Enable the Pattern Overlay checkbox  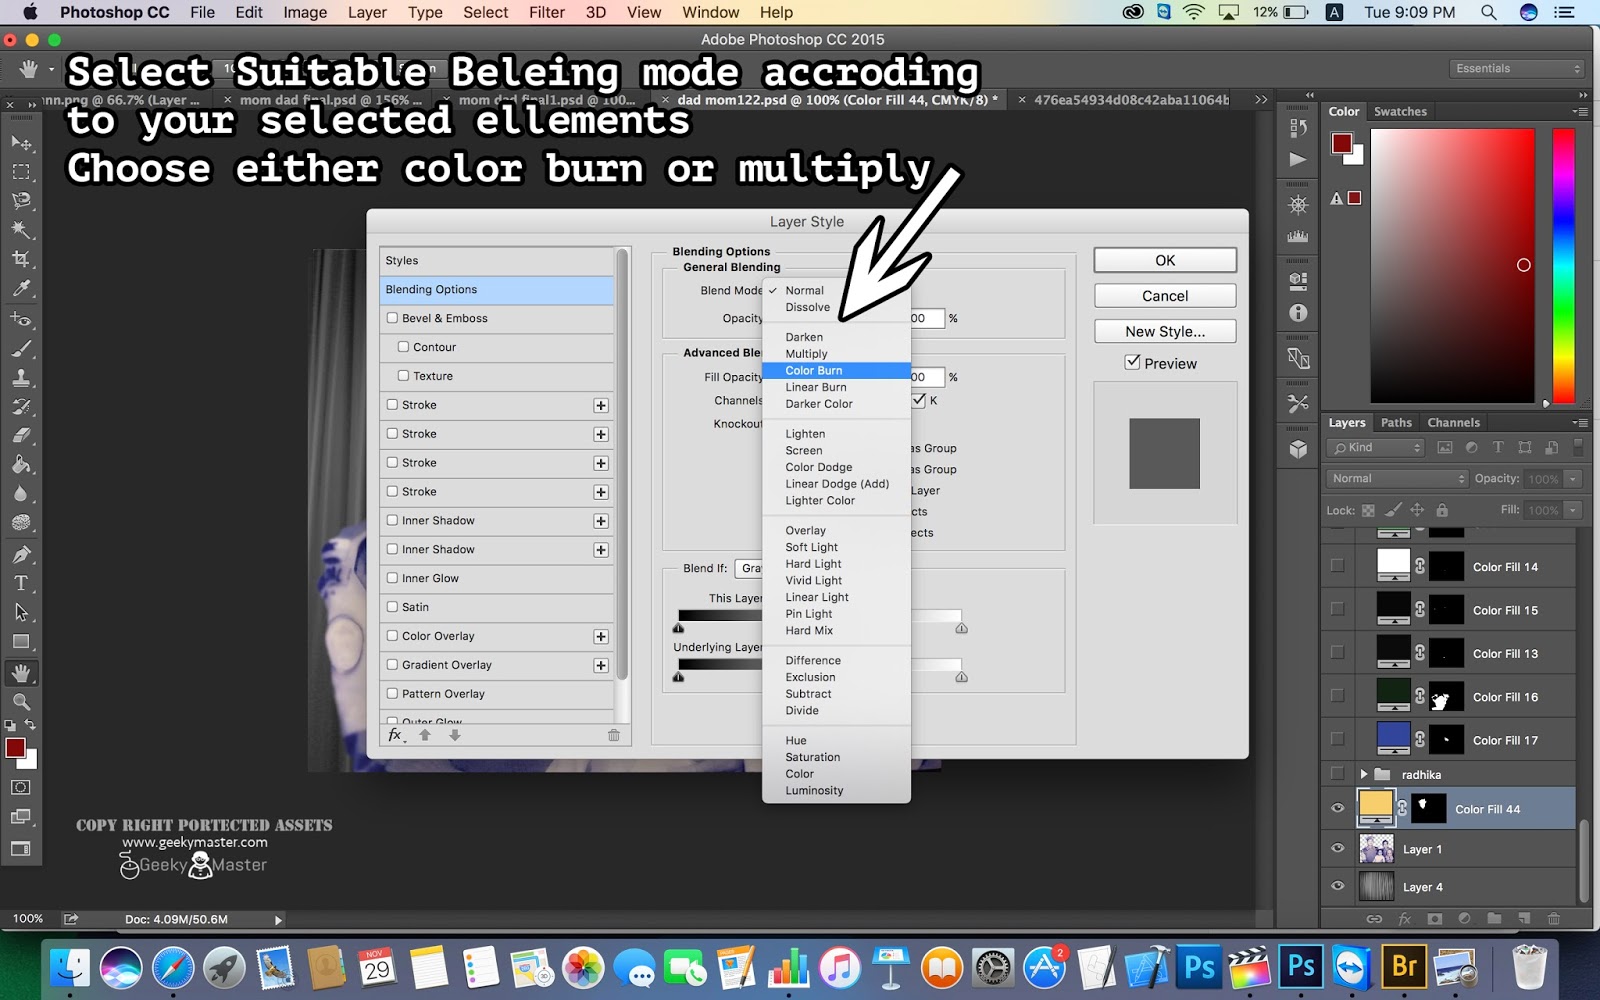tap(392, 694)
